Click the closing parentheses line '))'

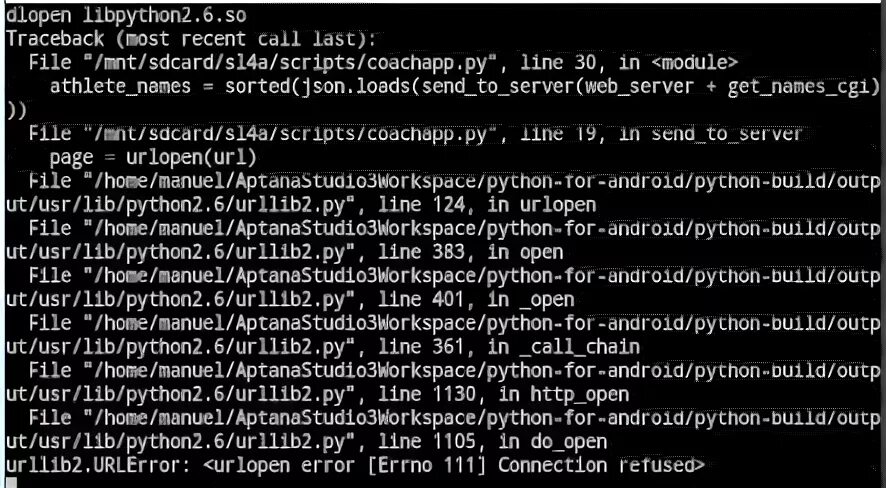point(16,111)
